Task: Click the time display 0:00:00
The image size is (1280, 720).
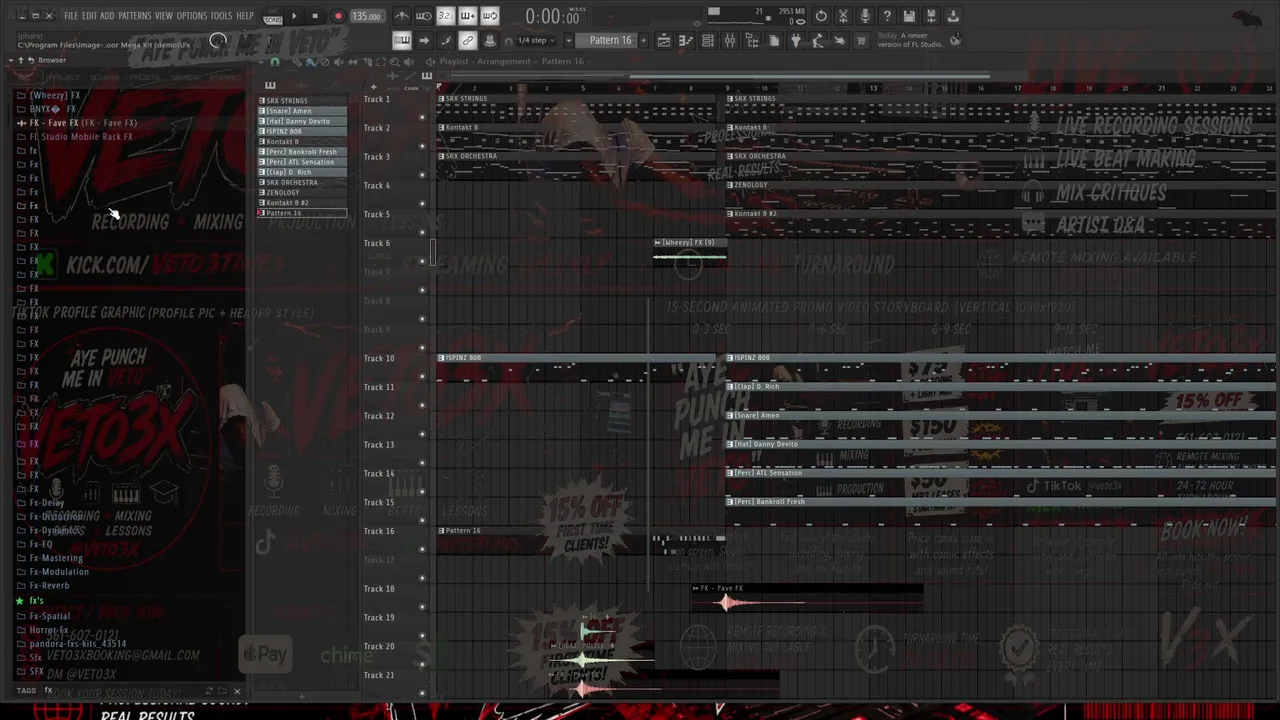Action: click(x=552, y=17)
